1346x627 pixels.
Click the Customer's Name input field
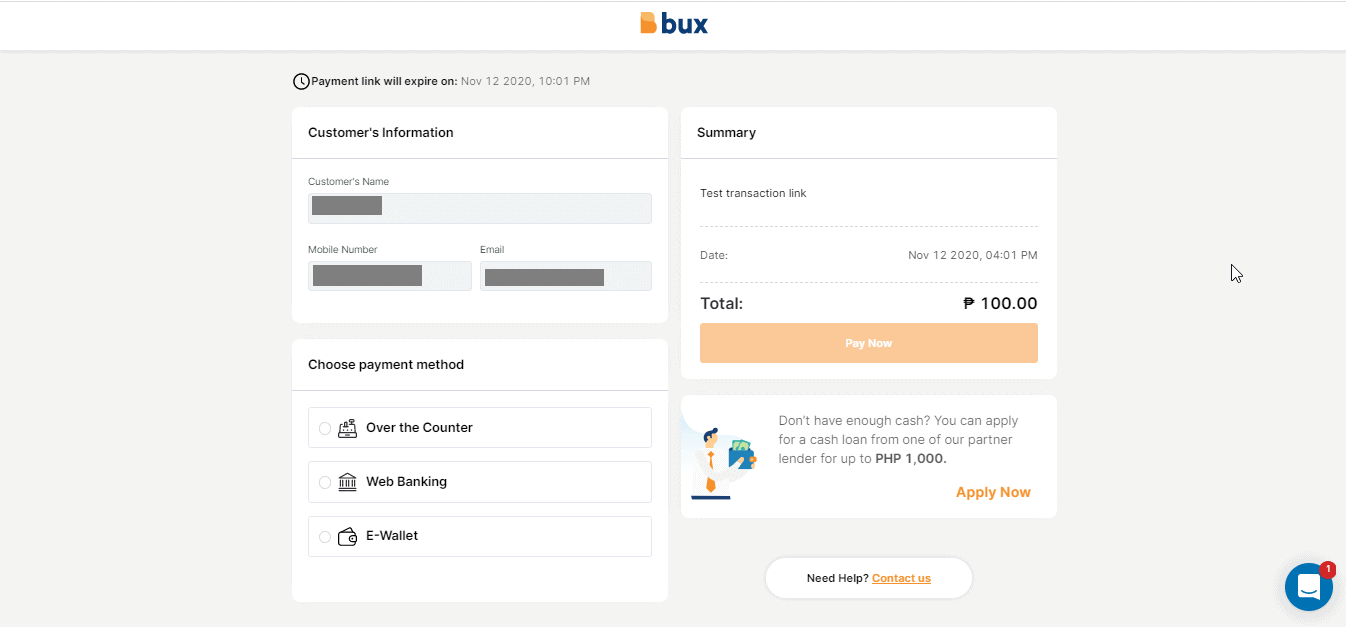pos(479,208)
